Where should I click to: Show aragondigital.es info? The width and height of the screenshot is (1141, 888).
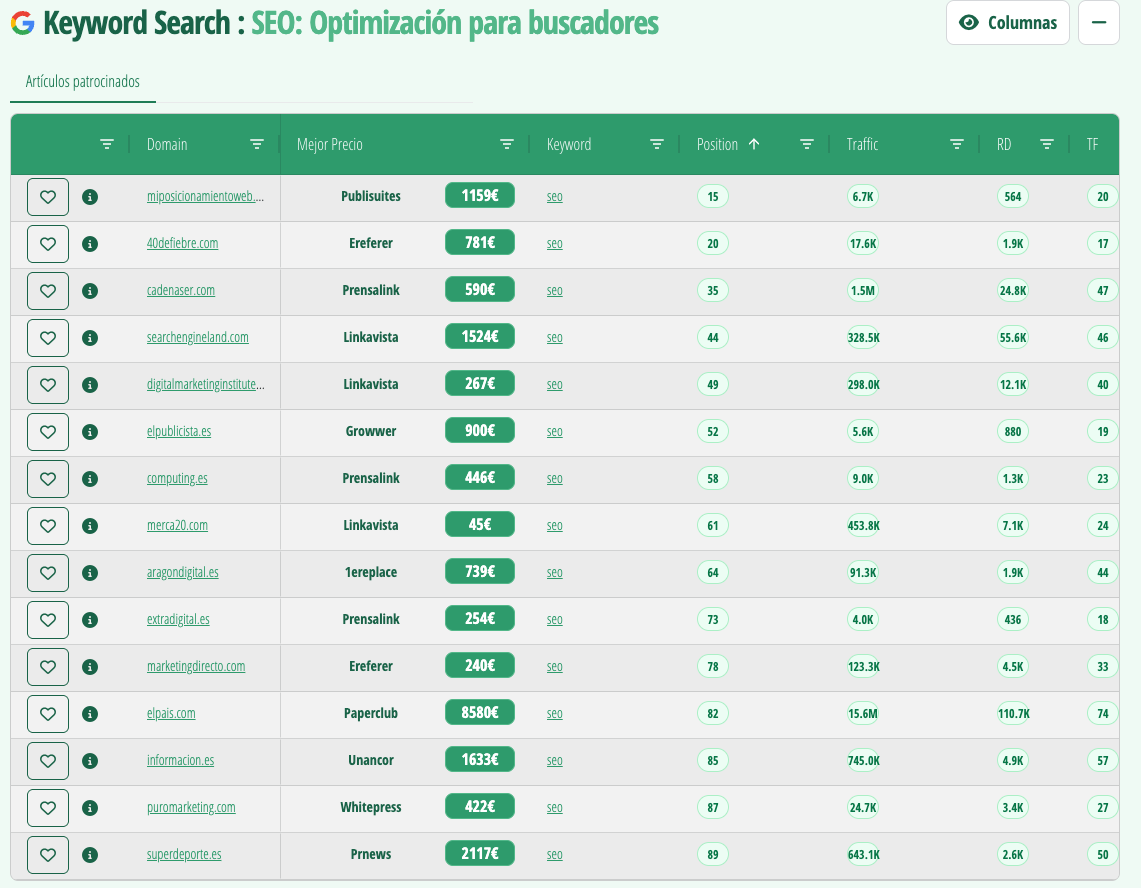click(90, 573)
